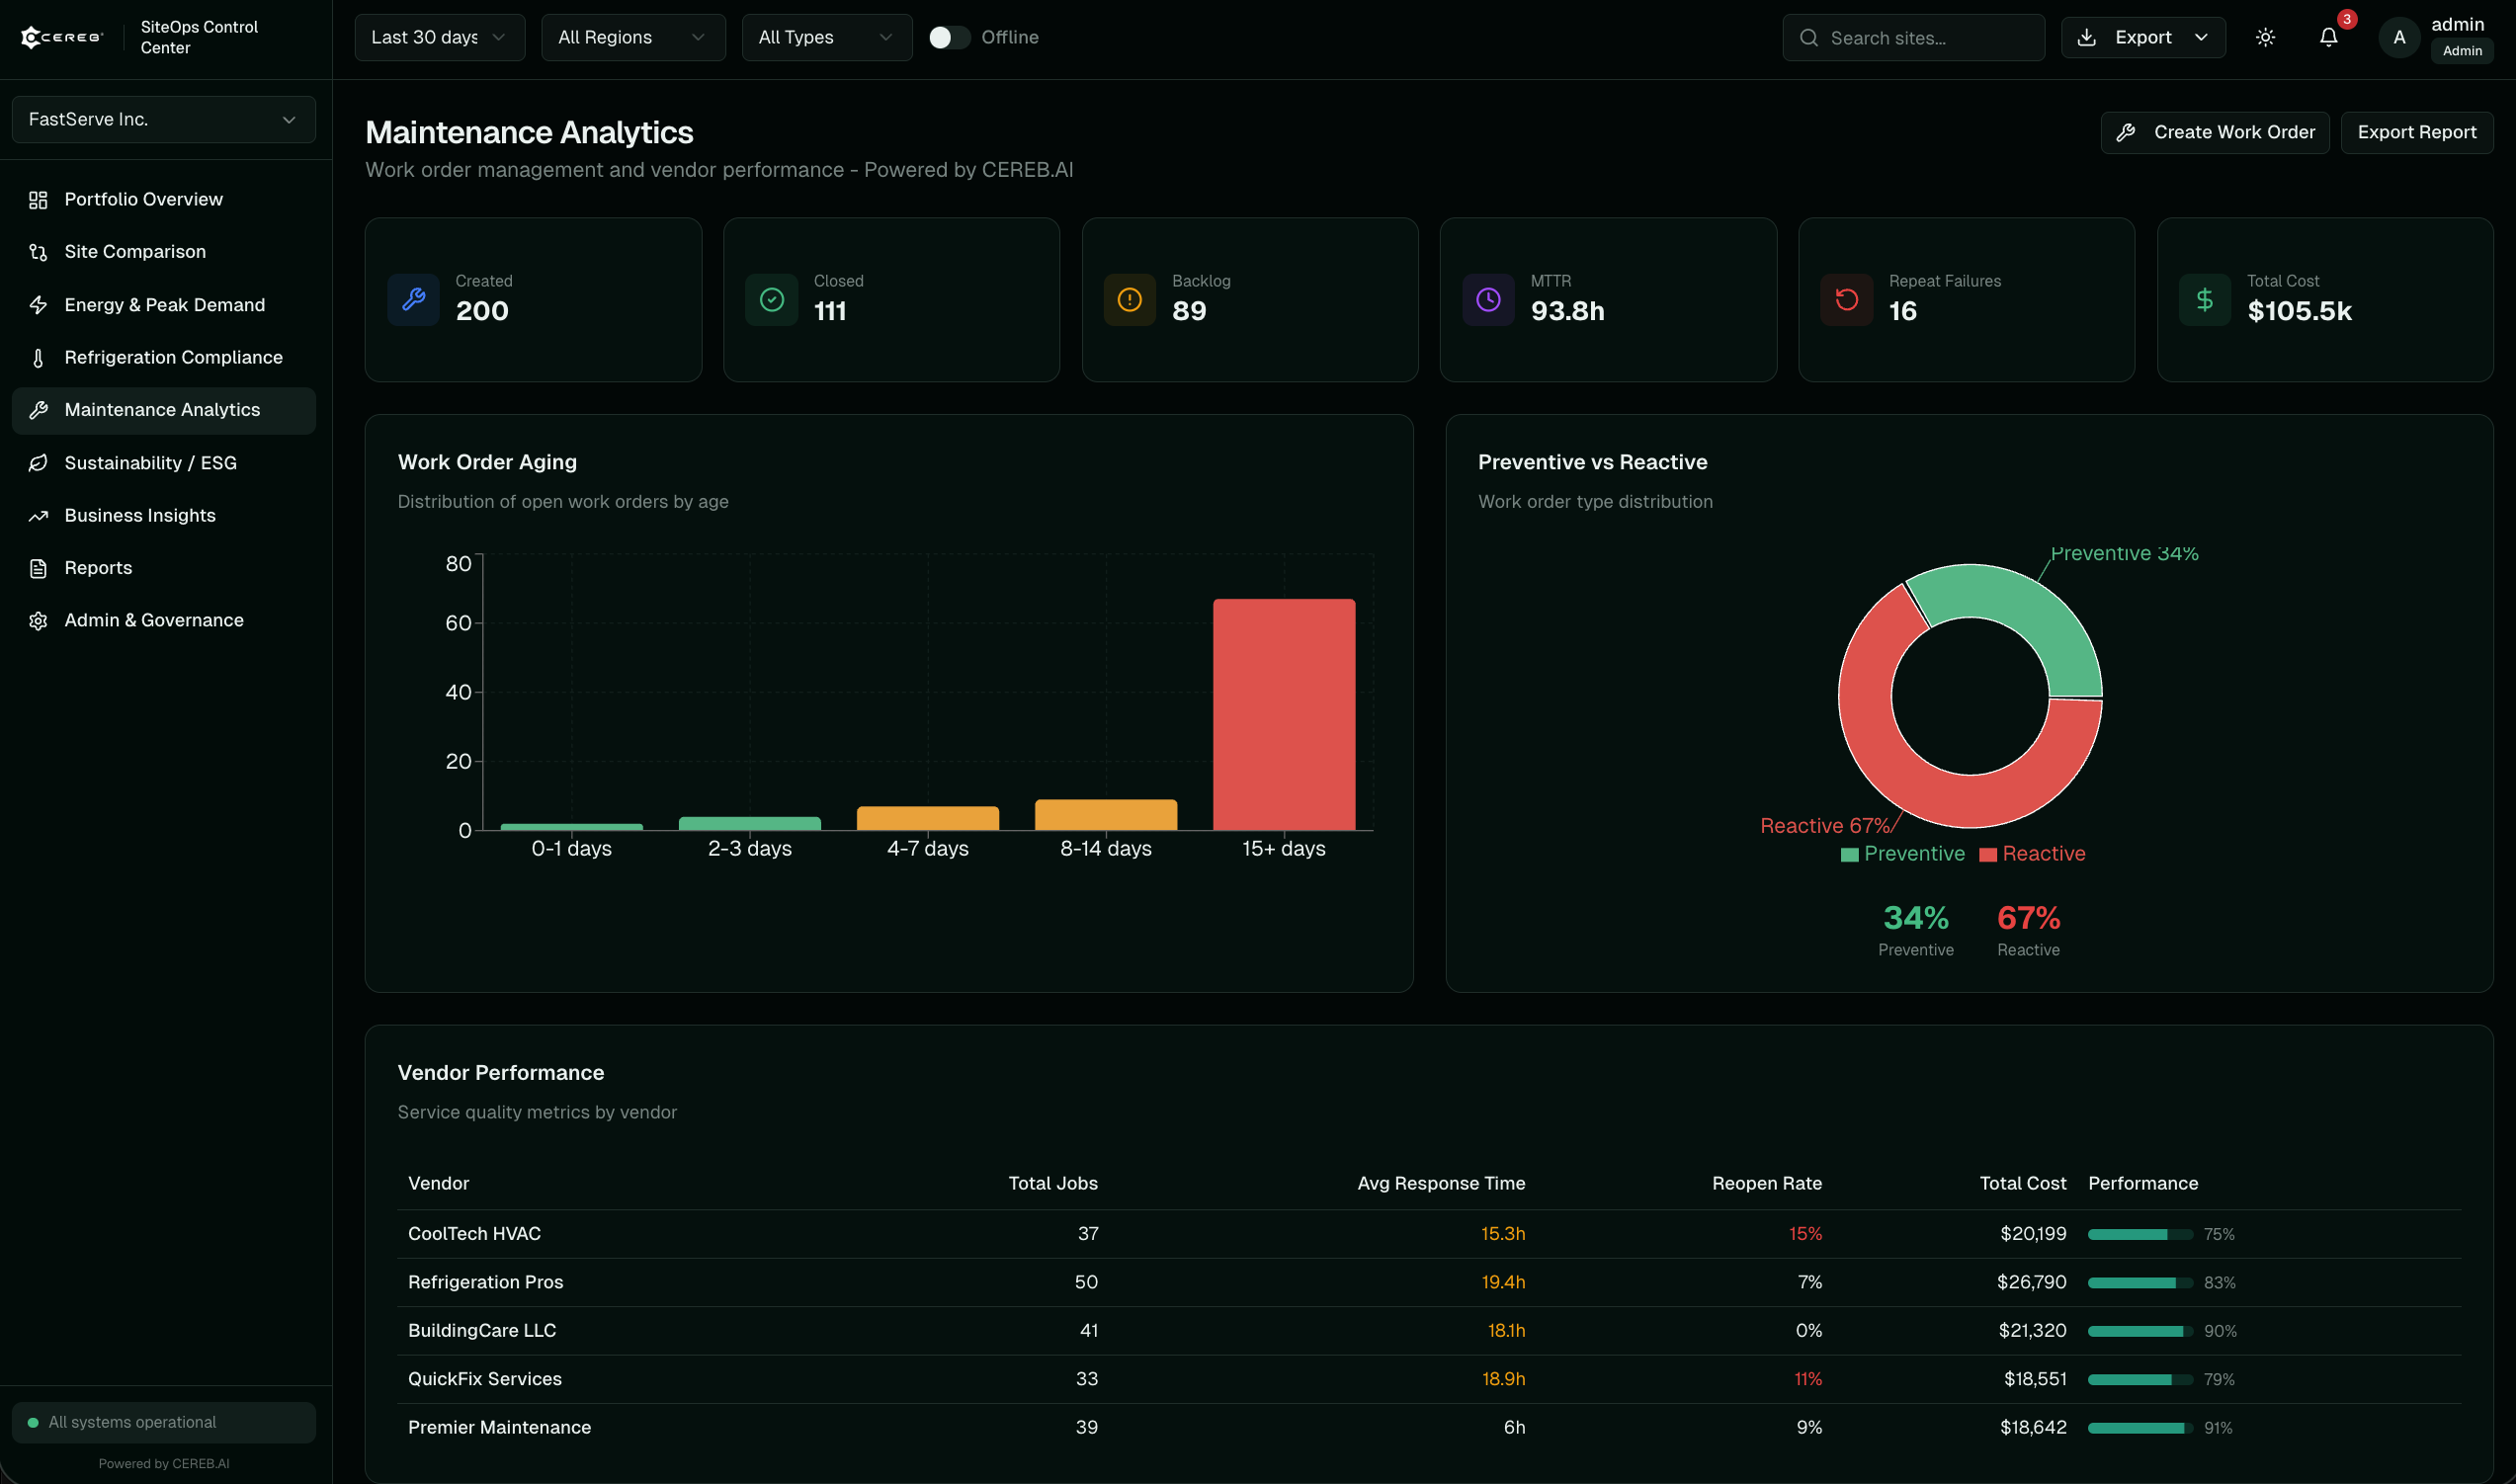Toggle Preventive in the donut chart legend
The height and width of the screenshot is (1484, 2516).
click(1902, 853)
